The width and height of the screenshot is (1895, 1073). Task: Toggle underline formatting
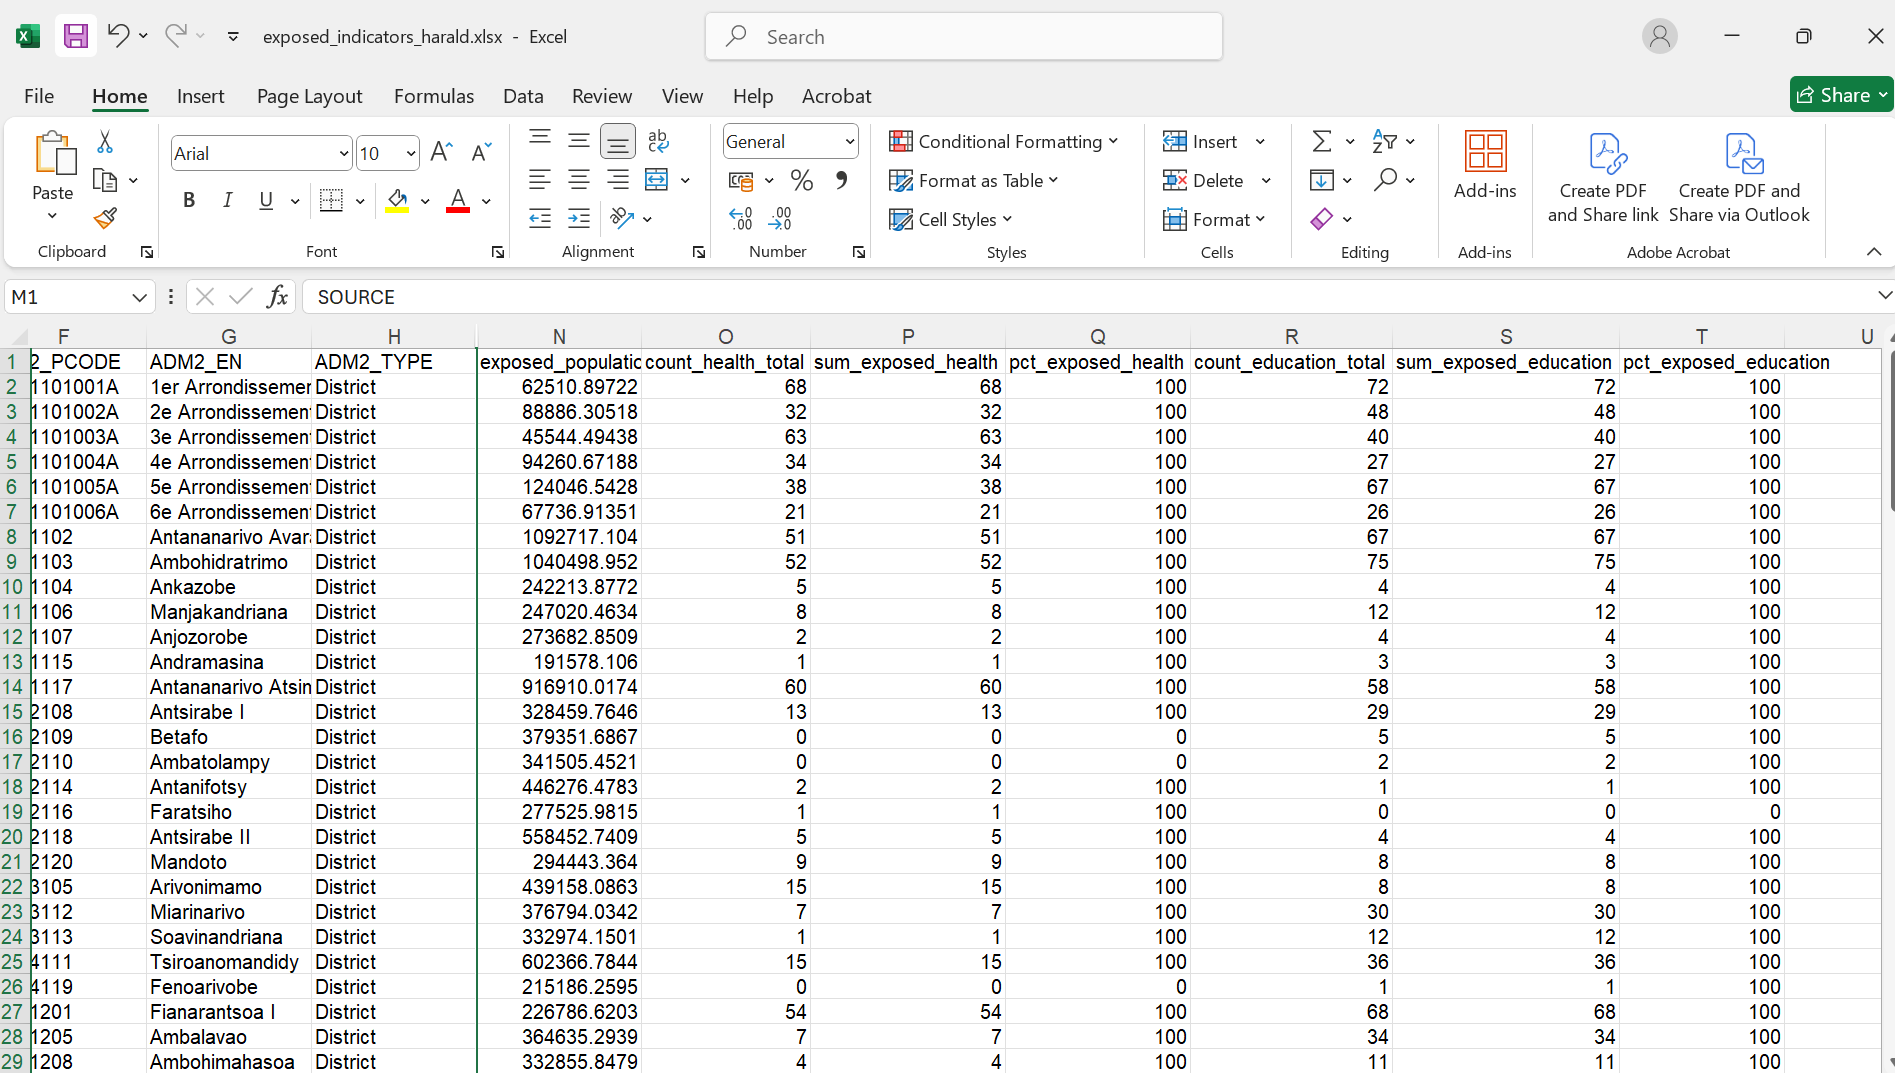264,200
